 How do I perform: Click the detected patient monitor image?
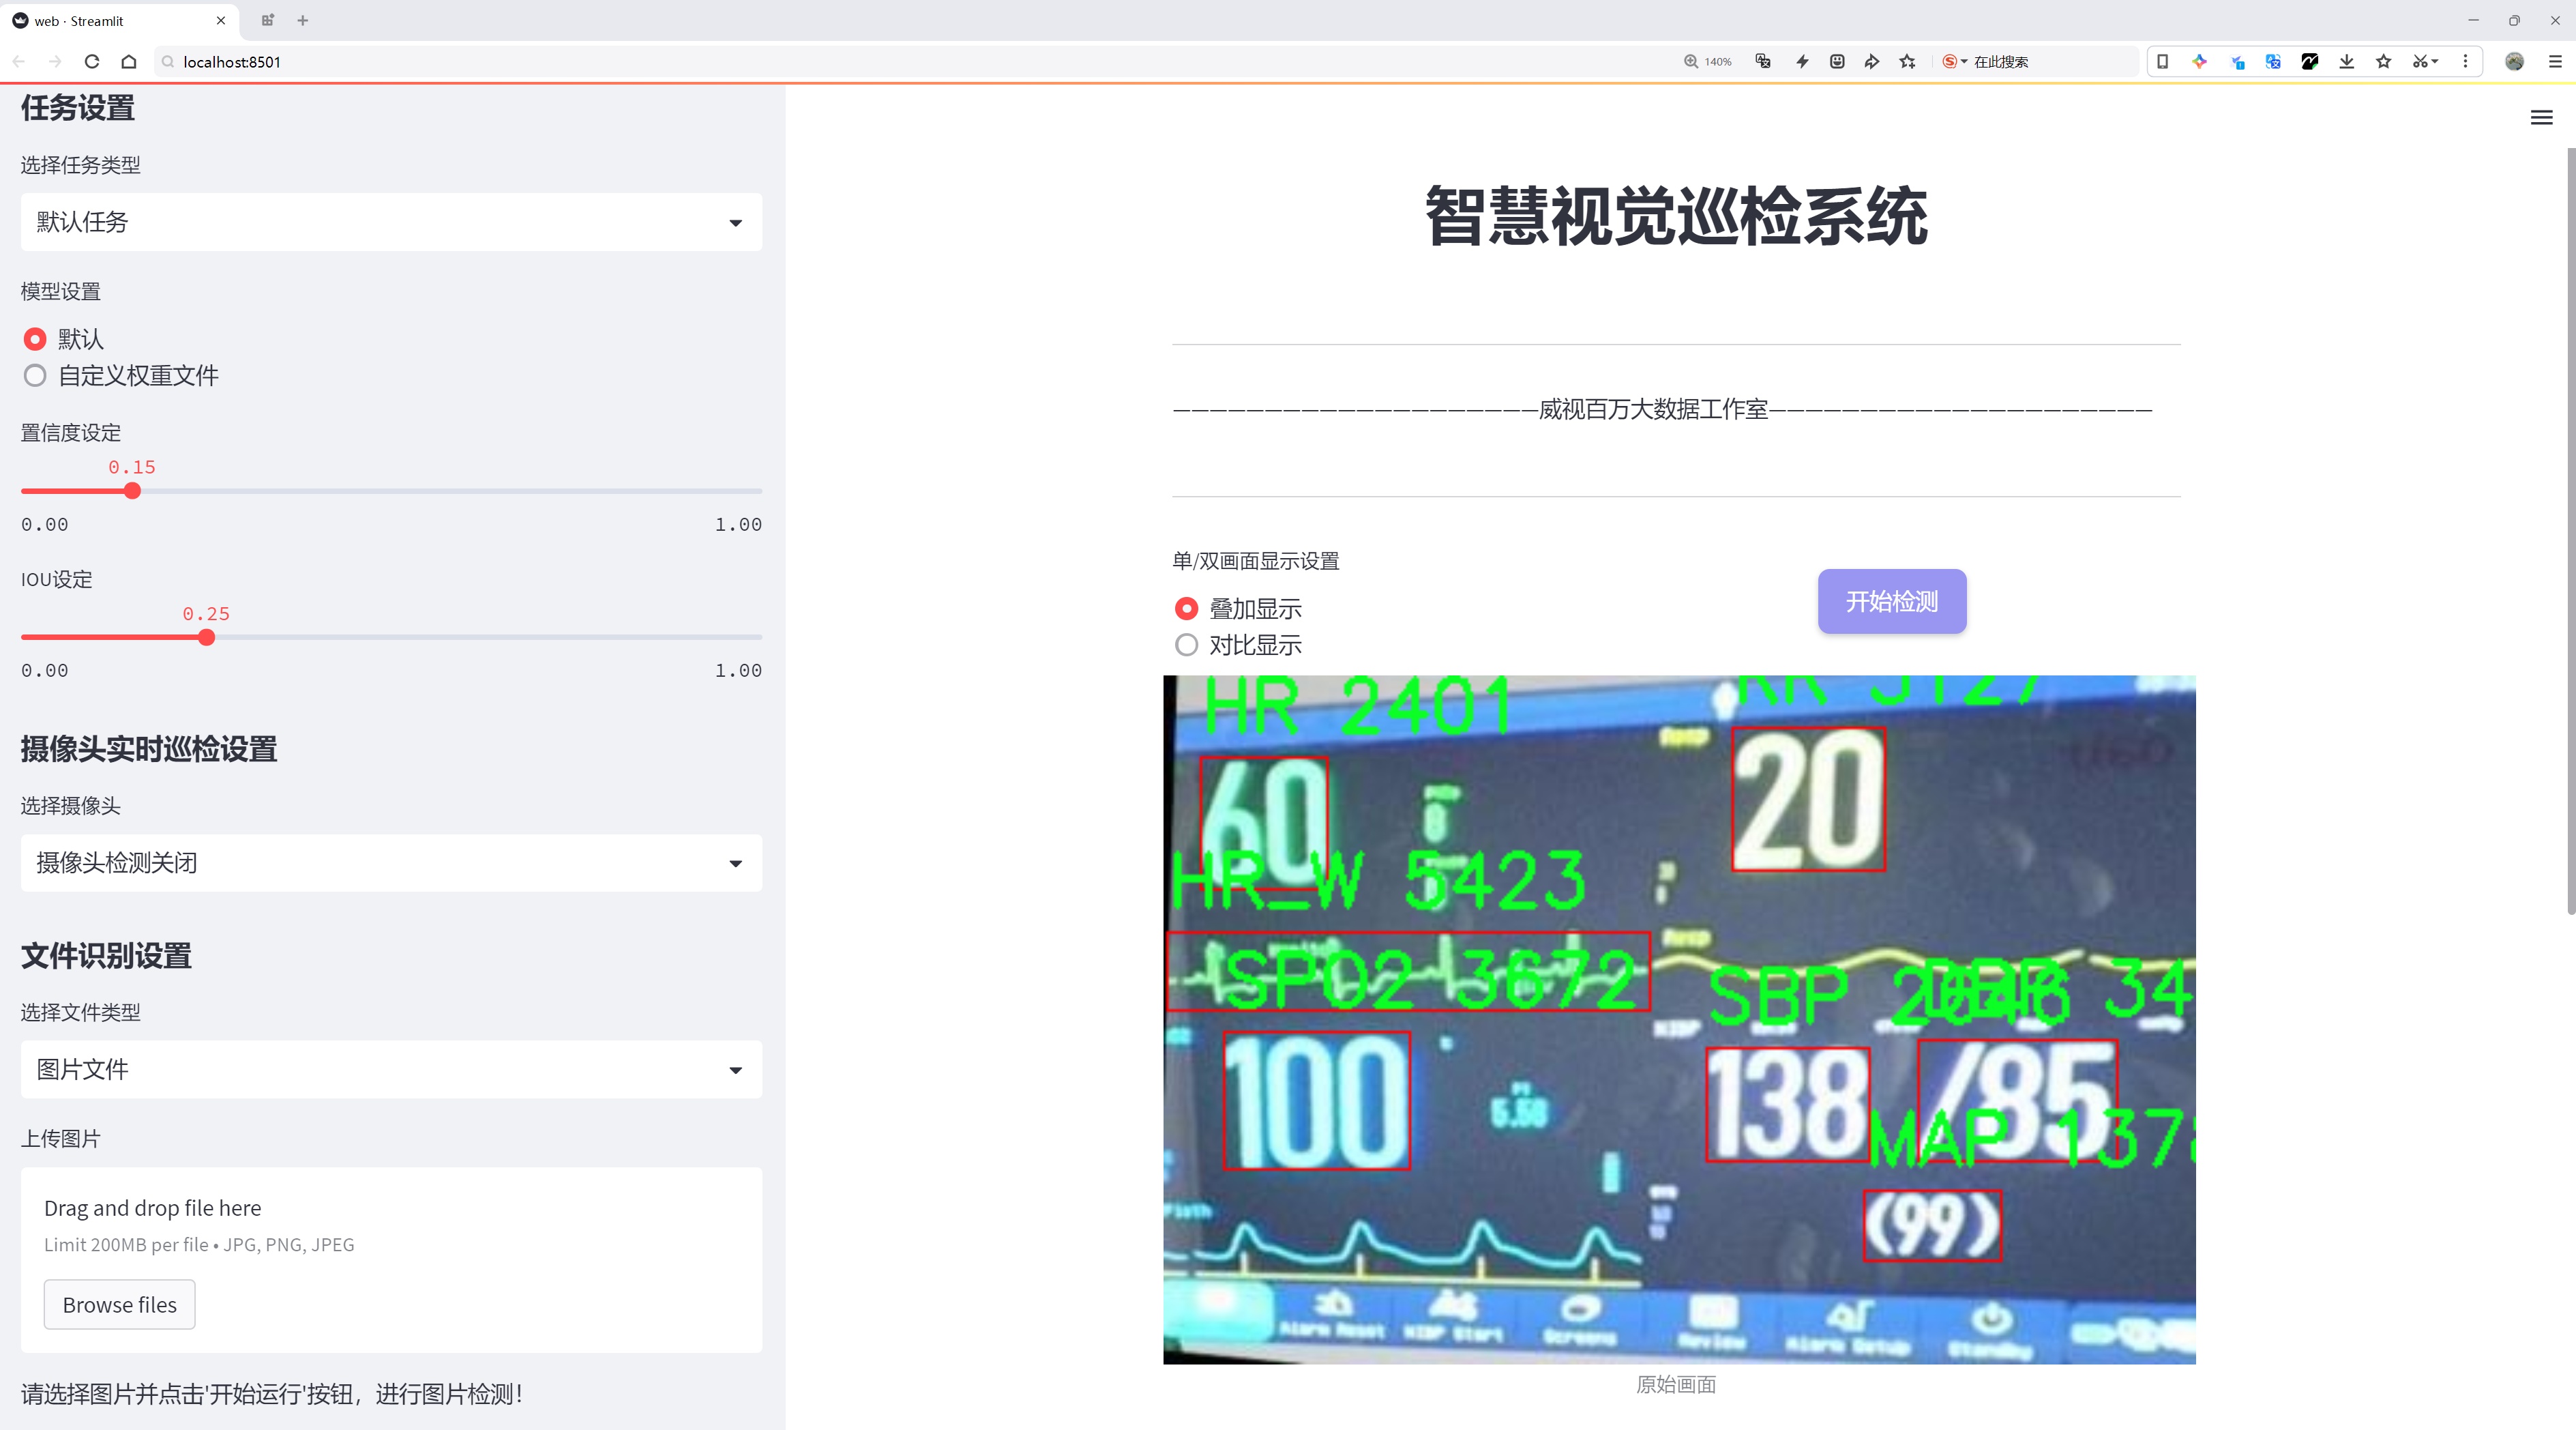[x=1679, y=1019]
